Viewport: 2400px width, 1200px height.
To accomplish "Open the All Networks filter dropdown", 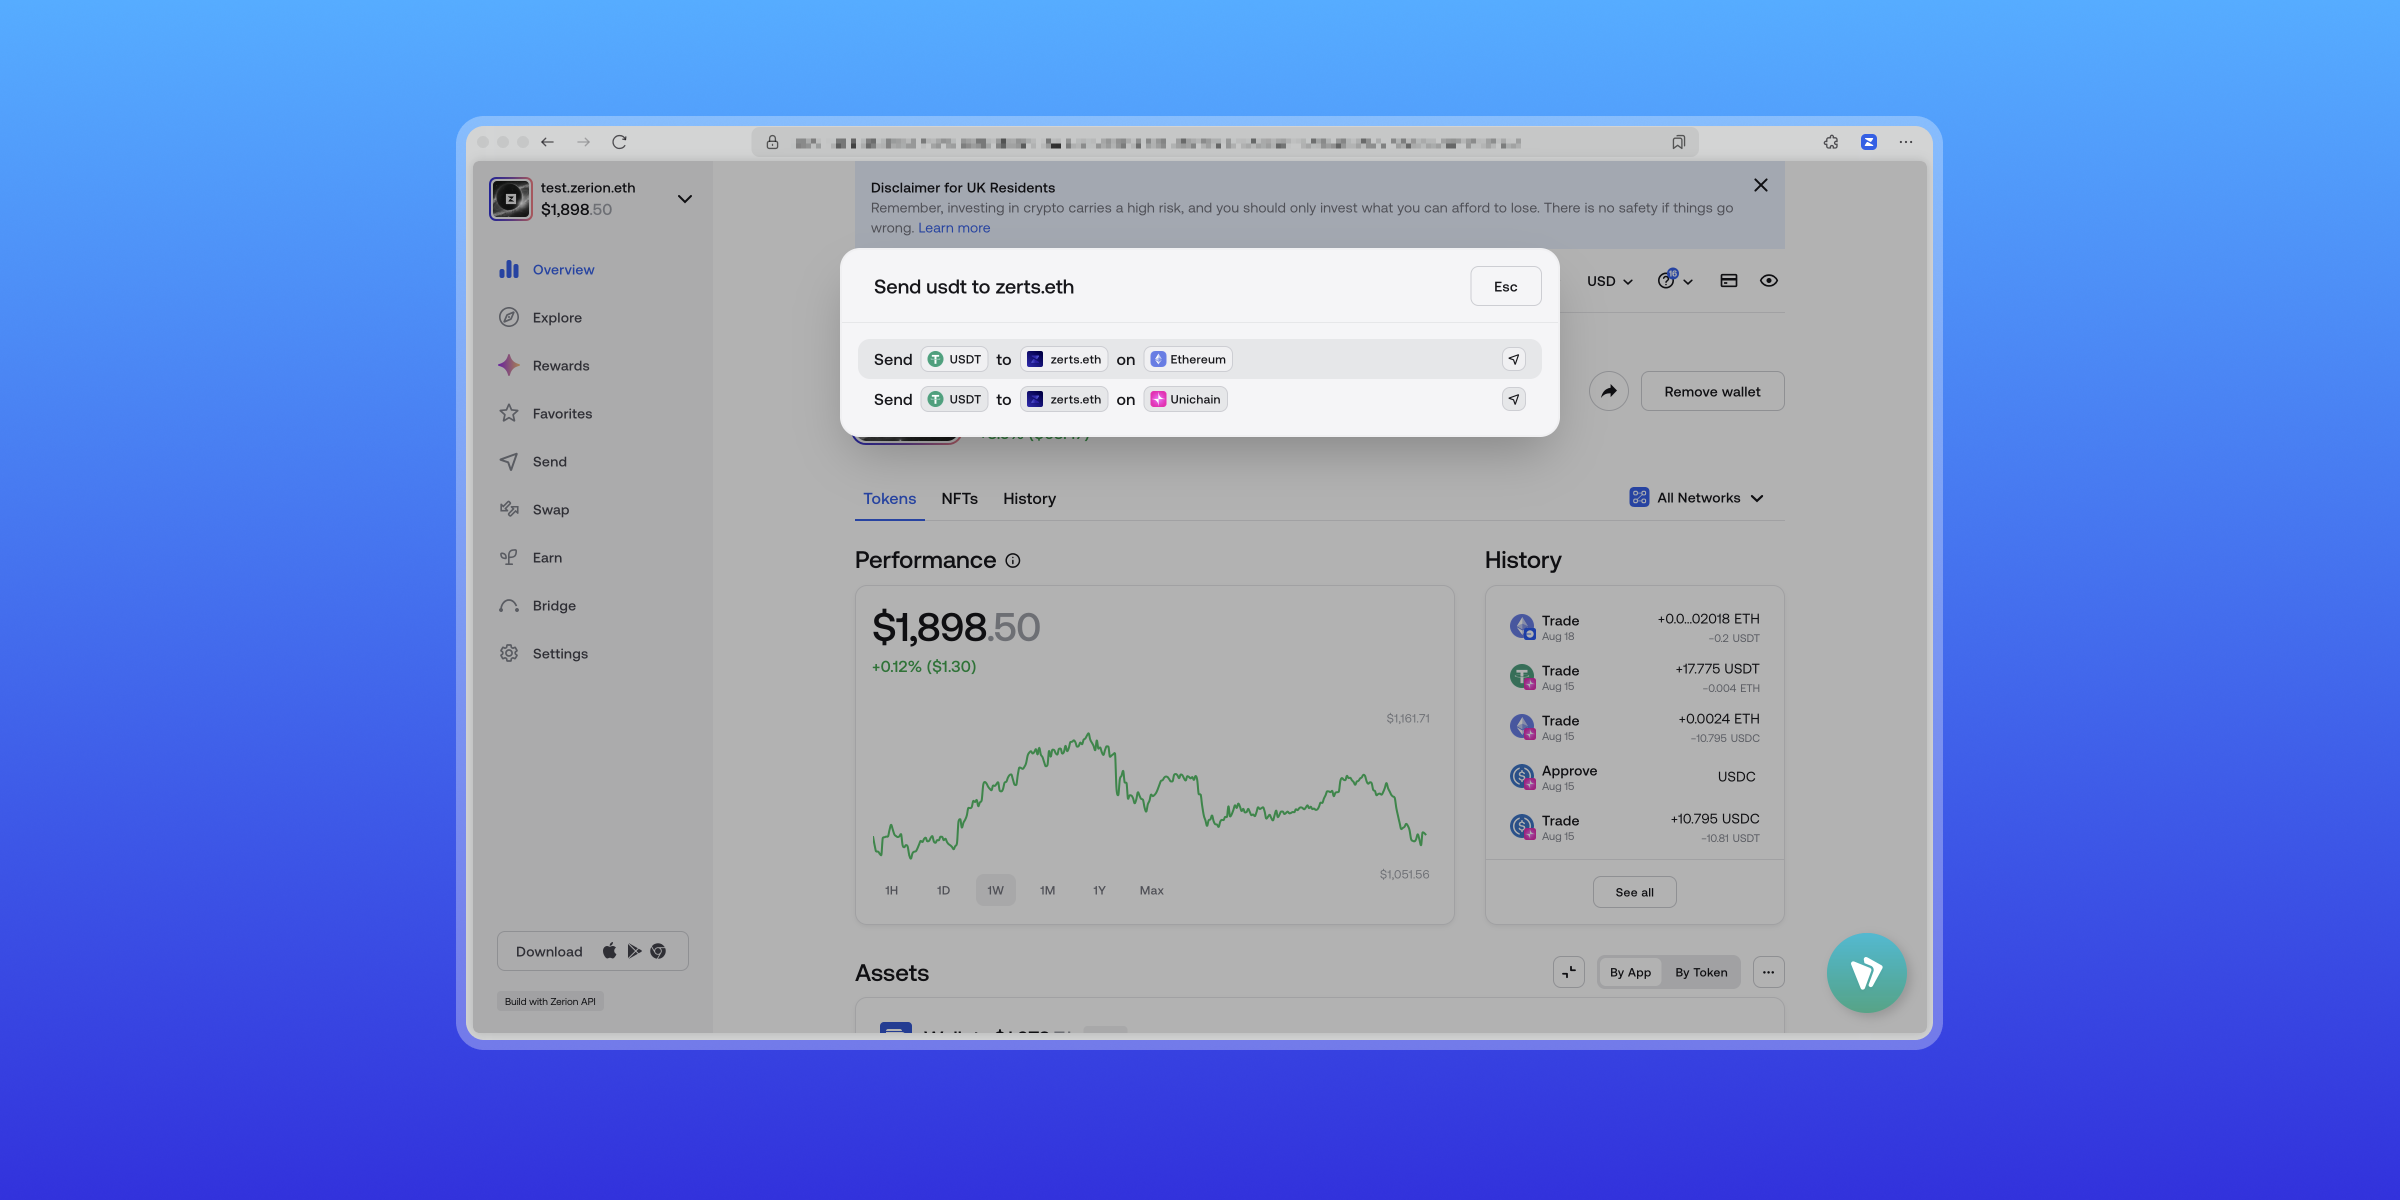I will (1697, 498).
